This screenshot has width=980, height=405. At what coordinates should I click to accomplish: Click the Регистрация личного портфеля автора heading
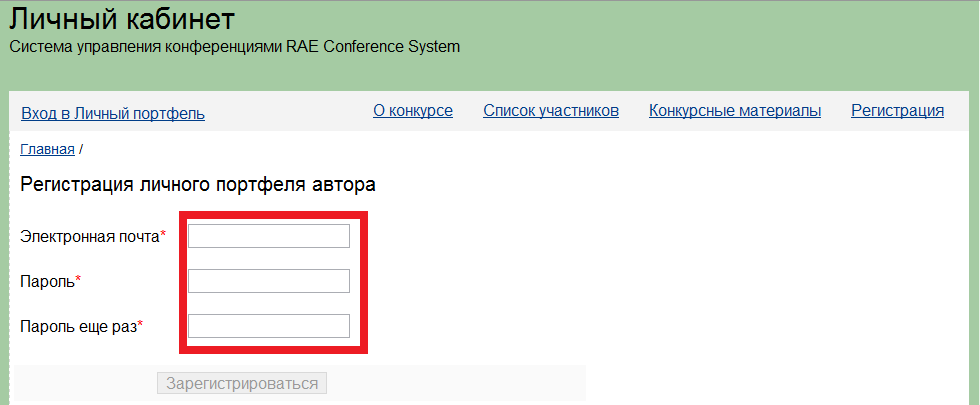point(198,185)
